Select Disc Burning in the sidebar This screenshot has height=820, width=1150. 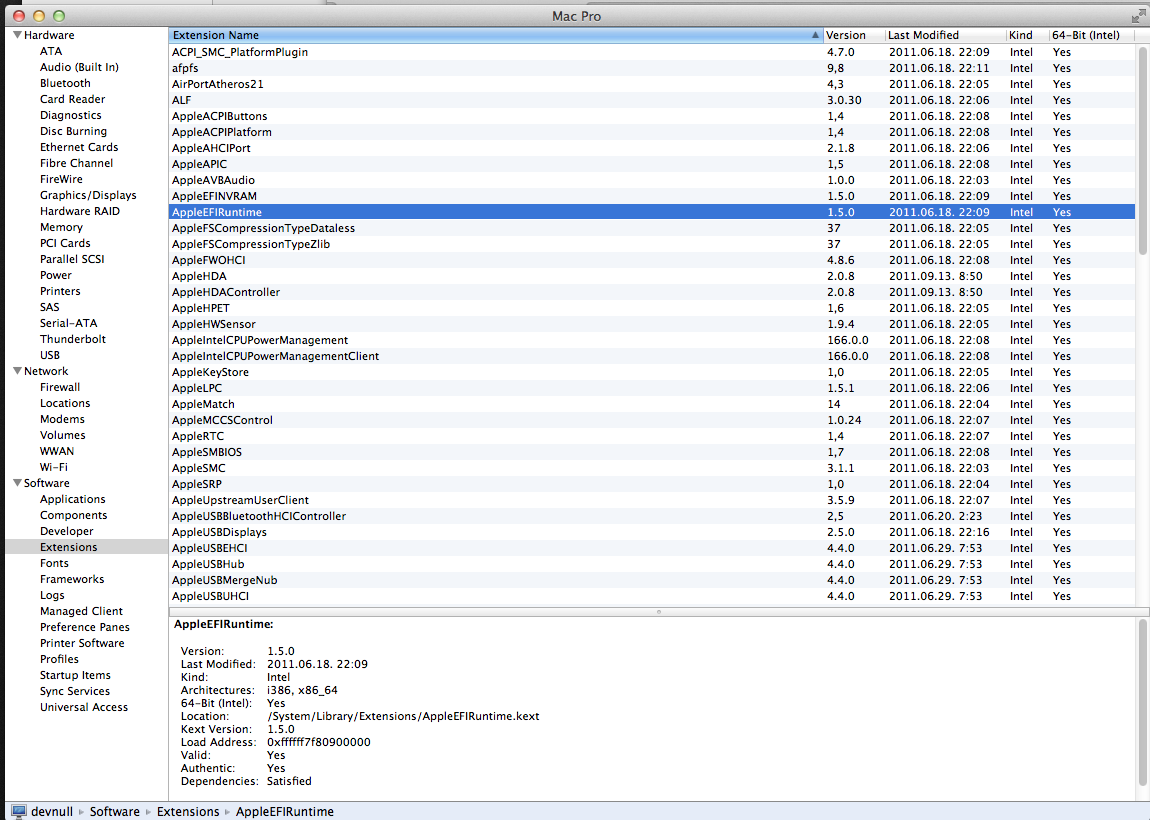[x=73, y=131]
